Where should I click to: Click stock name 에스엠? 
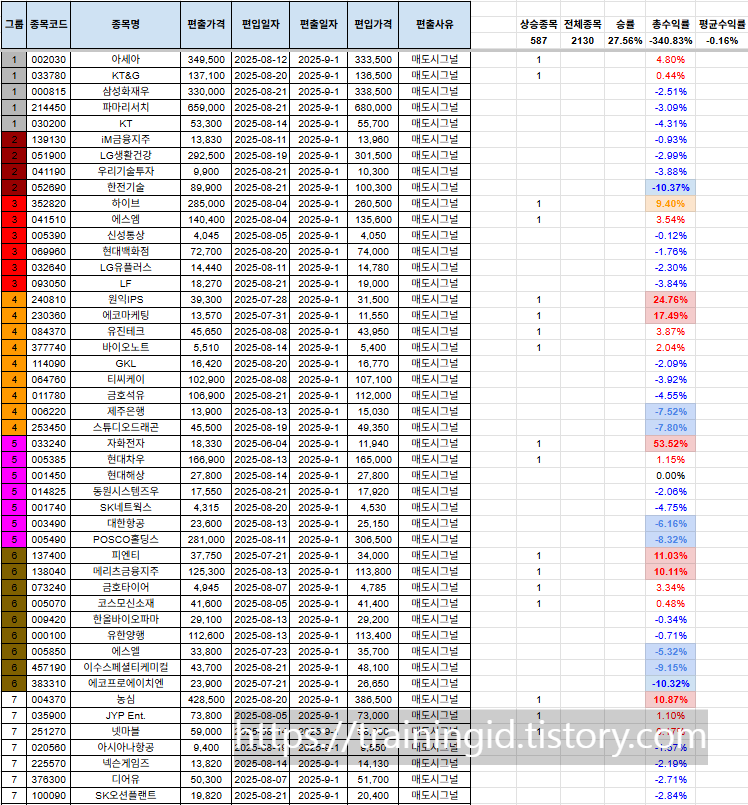pos(125,219)
